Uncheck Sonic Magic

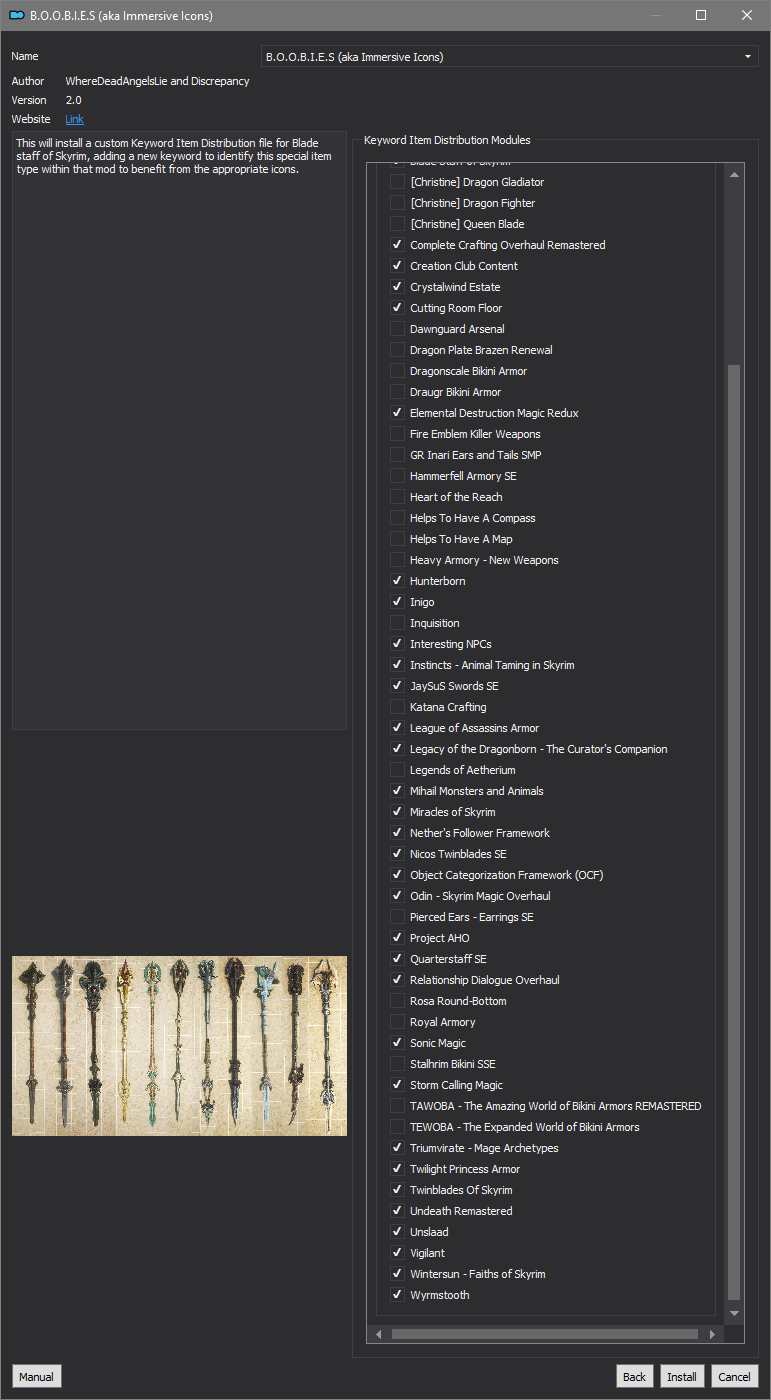[397, 1043]
